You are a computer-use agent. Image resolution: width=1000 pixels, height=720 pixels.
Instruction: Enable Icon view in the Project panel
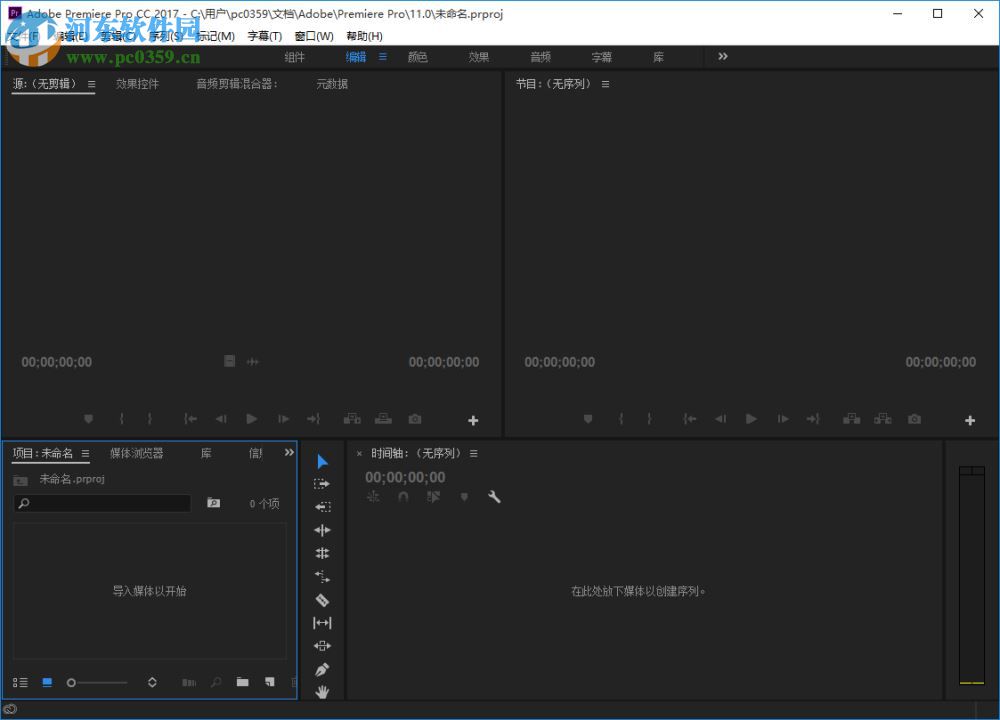coord(47,682)
